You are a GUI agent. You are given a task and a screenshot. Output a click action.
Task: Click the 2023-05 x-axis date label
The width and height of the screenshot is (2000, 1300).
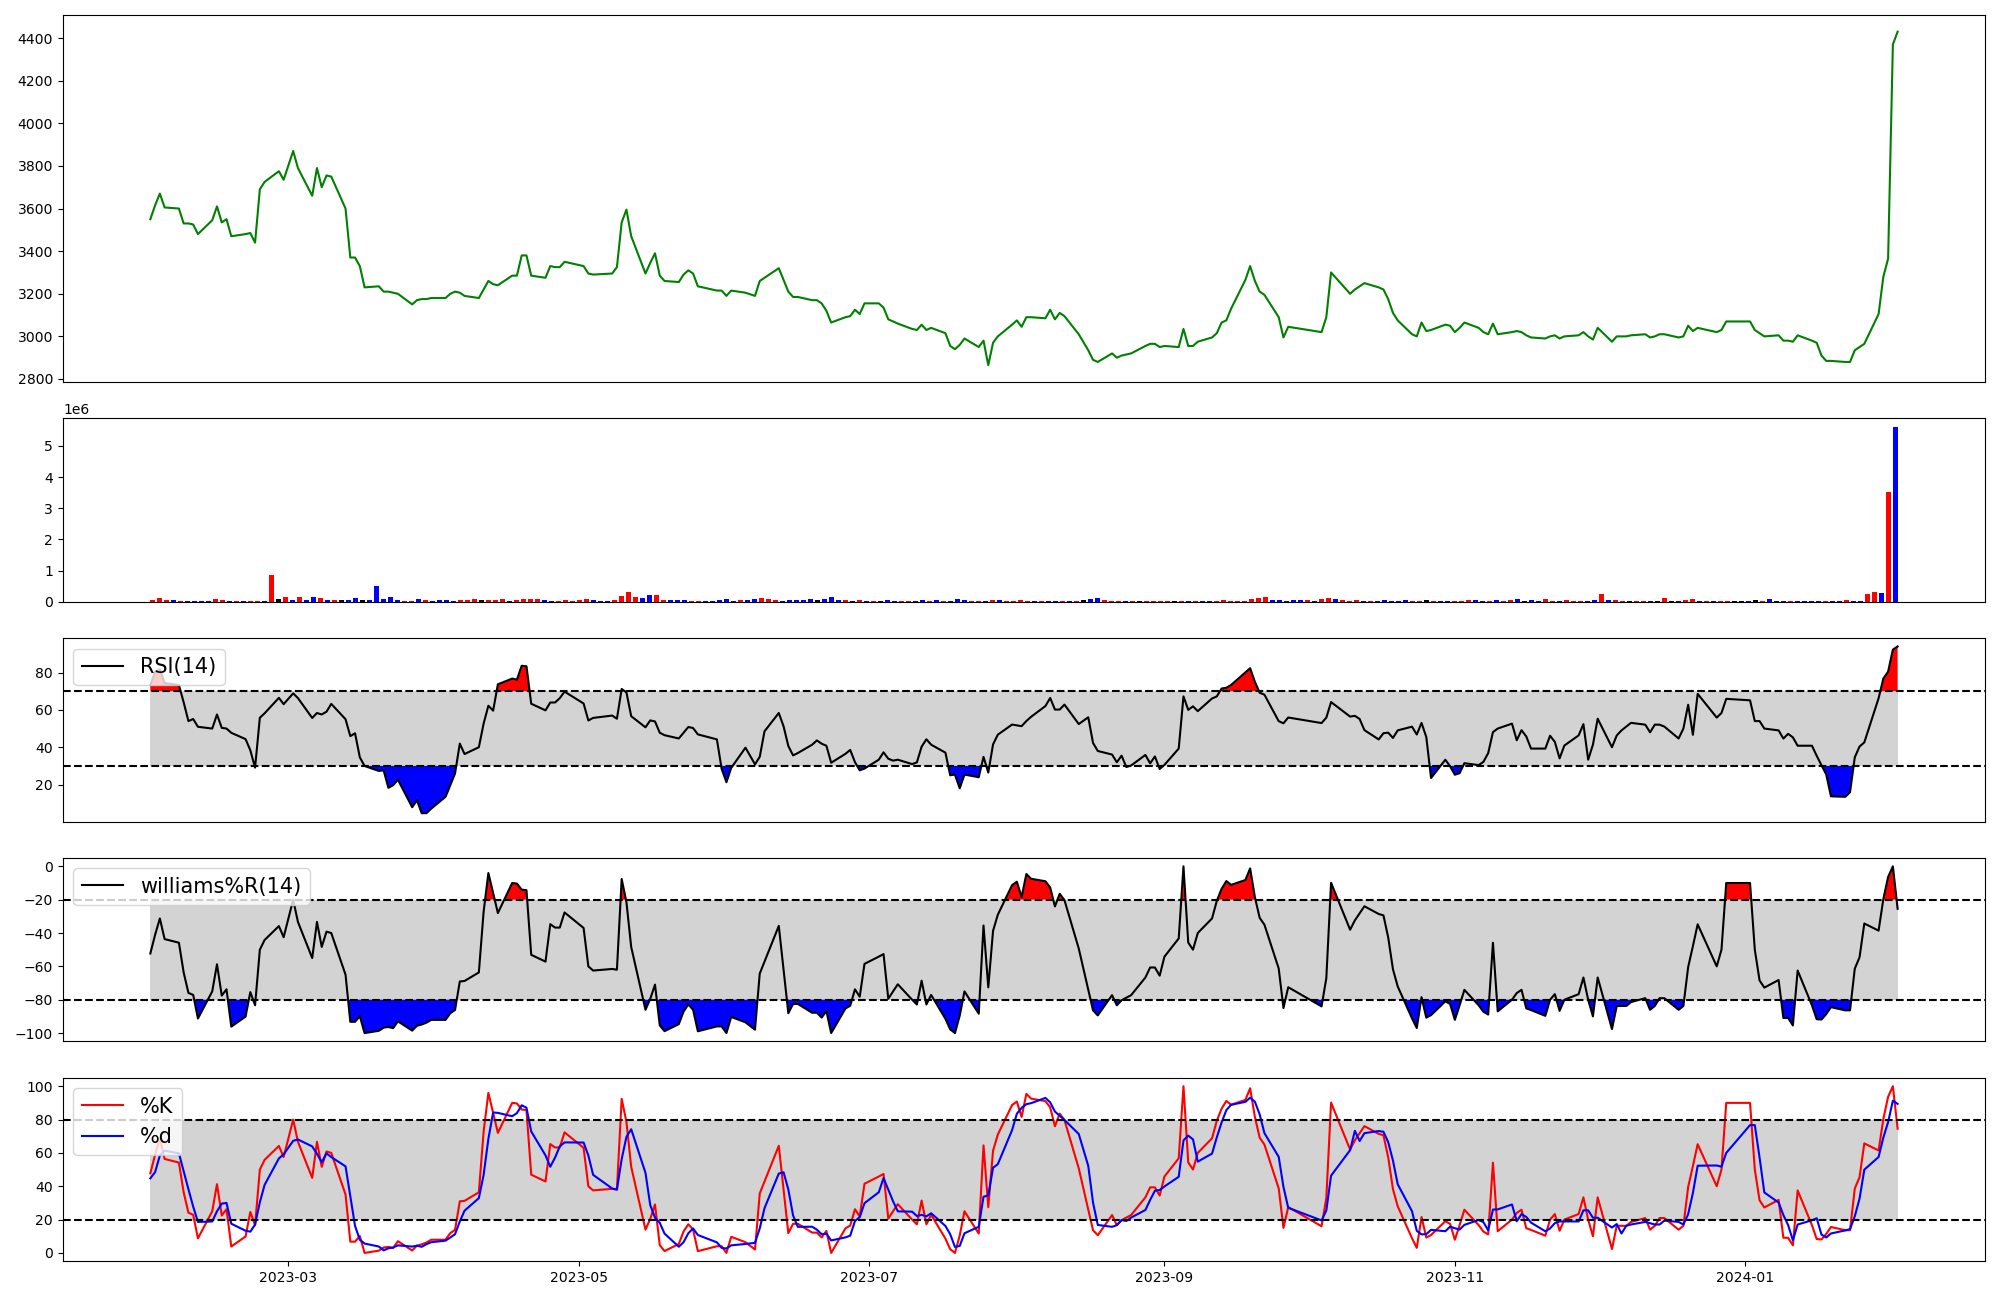click(579, 1277)
